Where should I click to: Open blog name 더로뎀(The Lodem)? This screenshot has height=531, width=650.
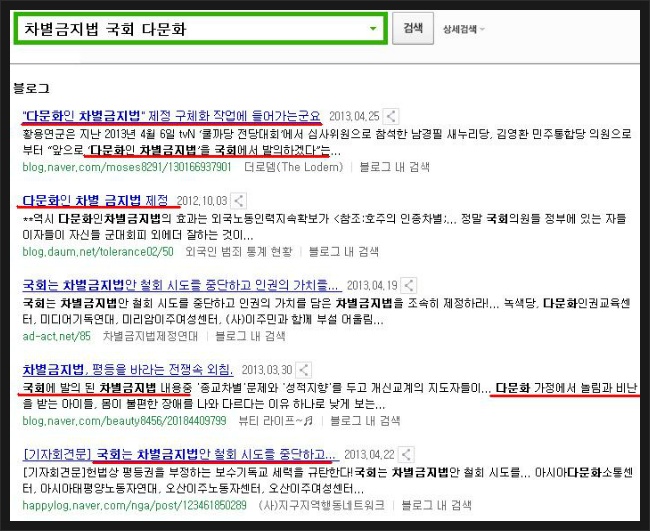293,167
